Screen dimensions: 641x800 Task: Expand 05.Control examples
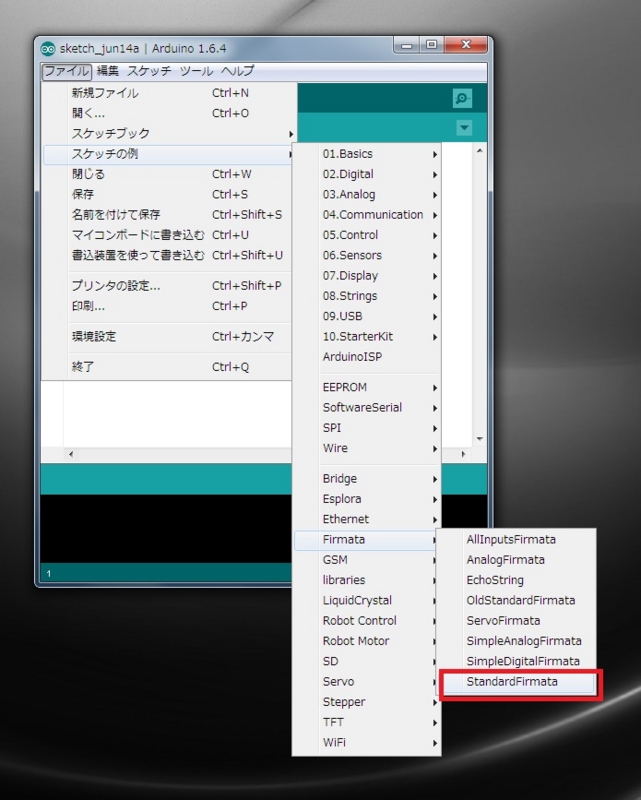pos(366,235)
